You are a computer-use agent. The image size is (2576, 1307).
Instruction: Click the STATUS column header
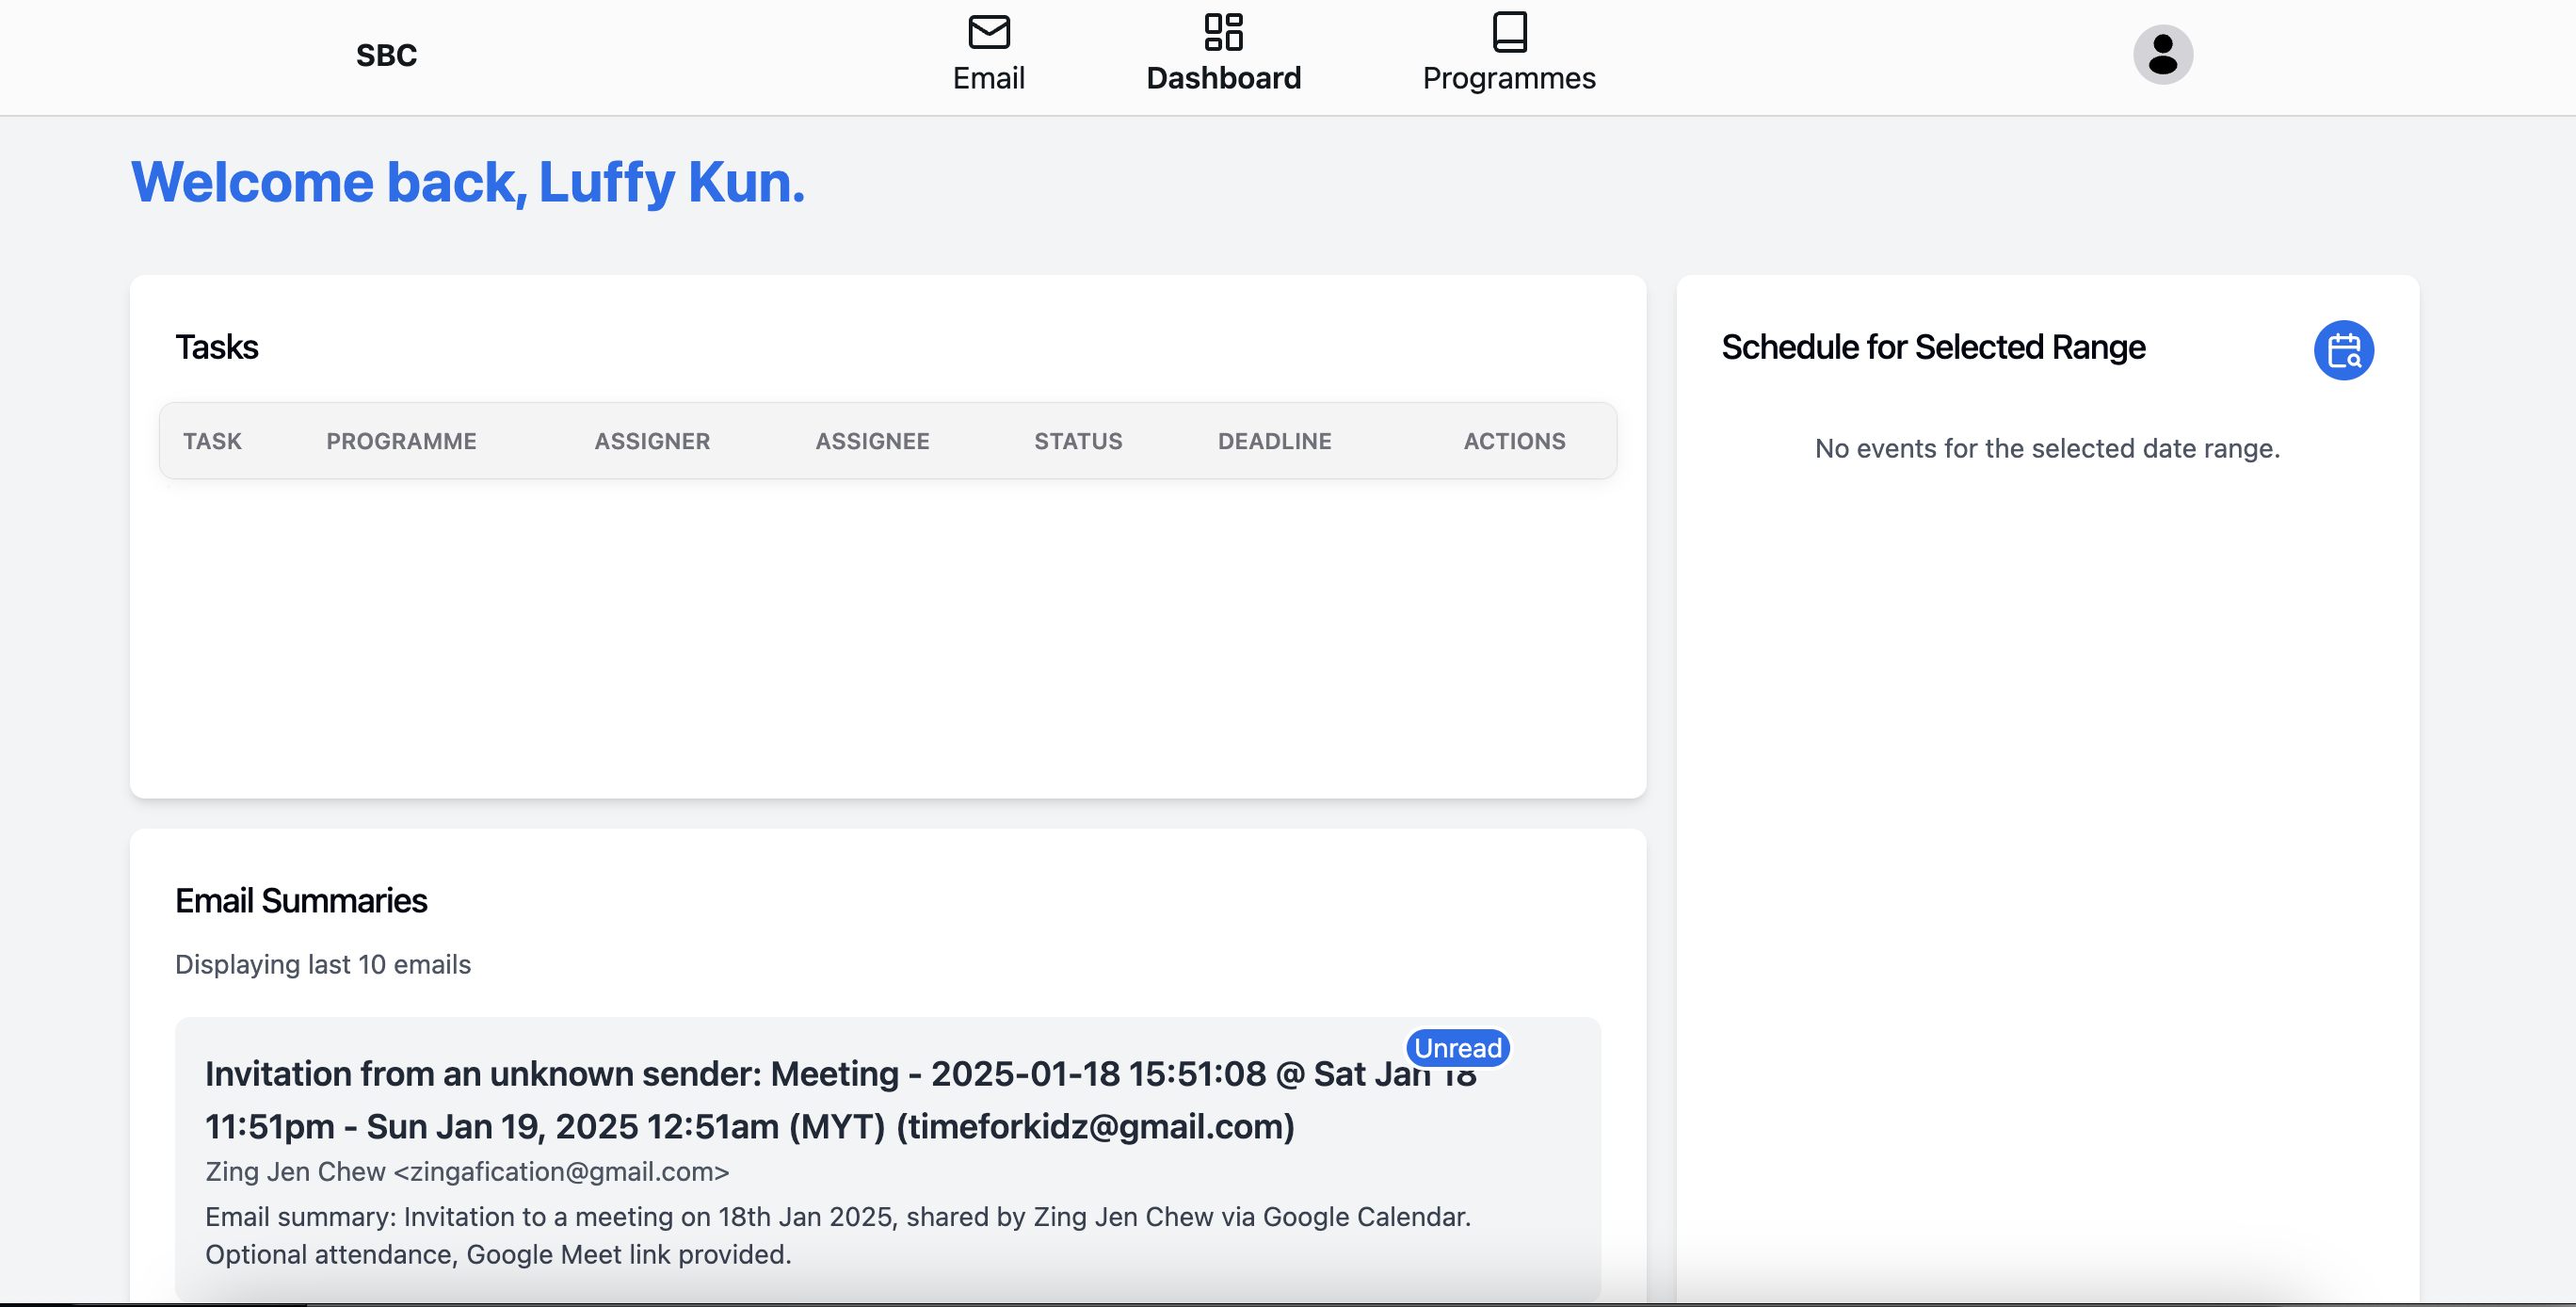point(1078,441)
